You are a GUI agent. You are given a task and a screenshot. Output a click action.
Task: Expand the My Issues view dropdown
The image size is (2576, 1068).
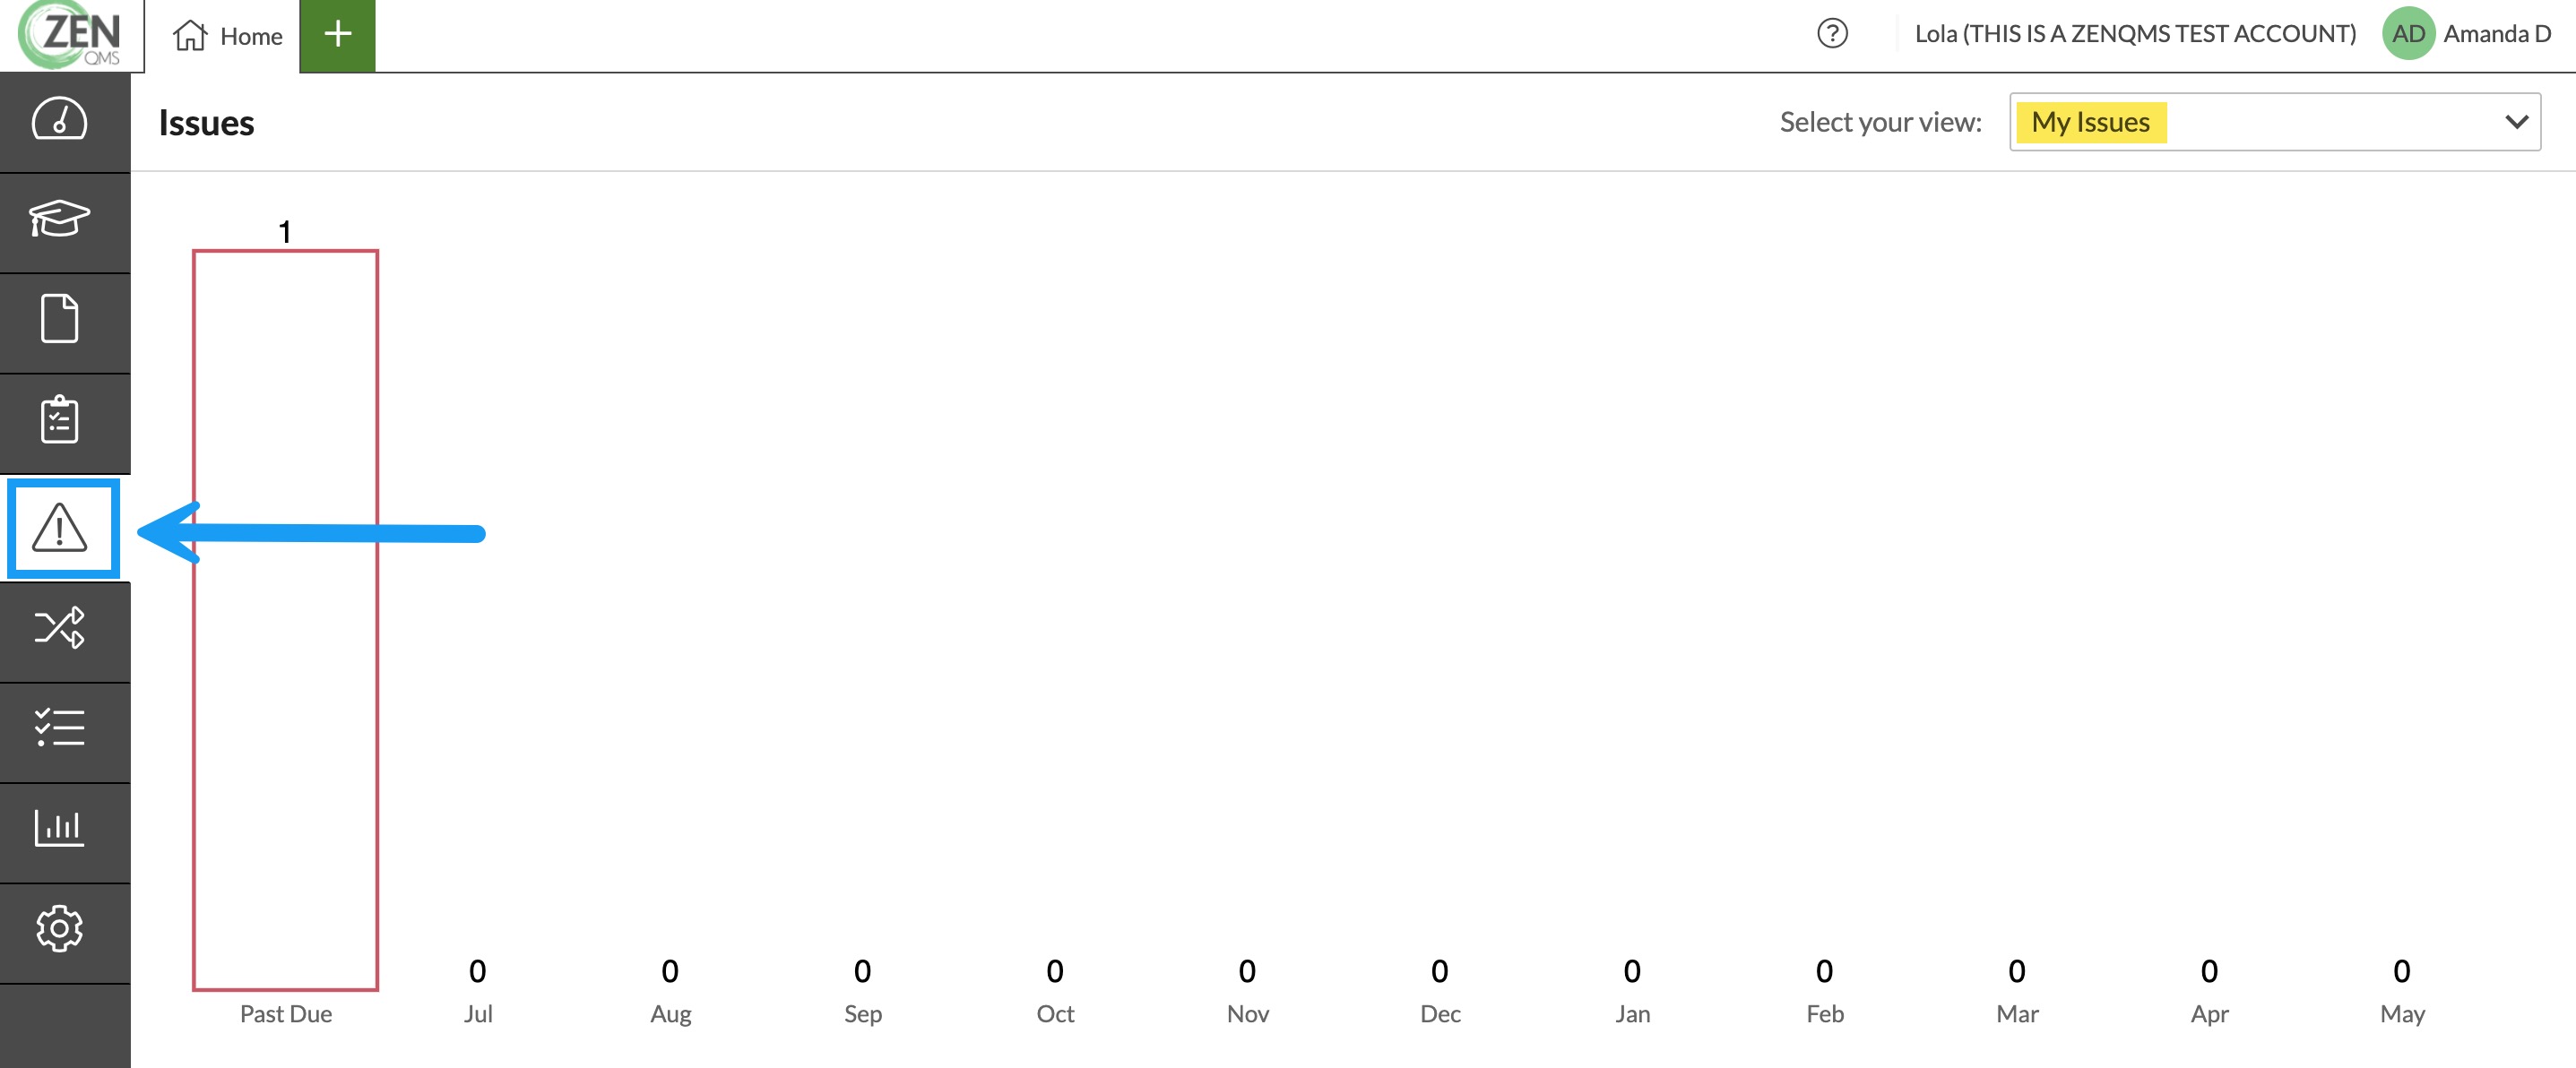point(2274,122)
